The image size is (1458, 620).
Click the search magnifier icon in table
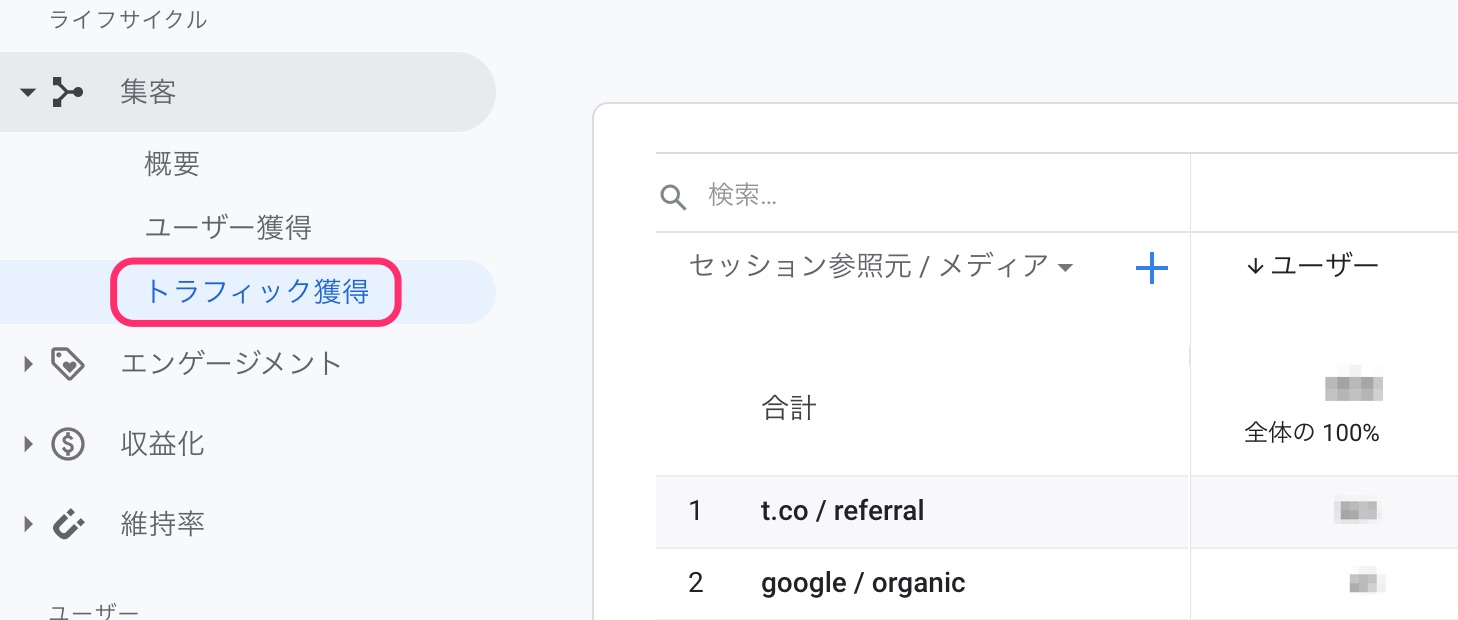pyautogui.click(x=674, y=196)
